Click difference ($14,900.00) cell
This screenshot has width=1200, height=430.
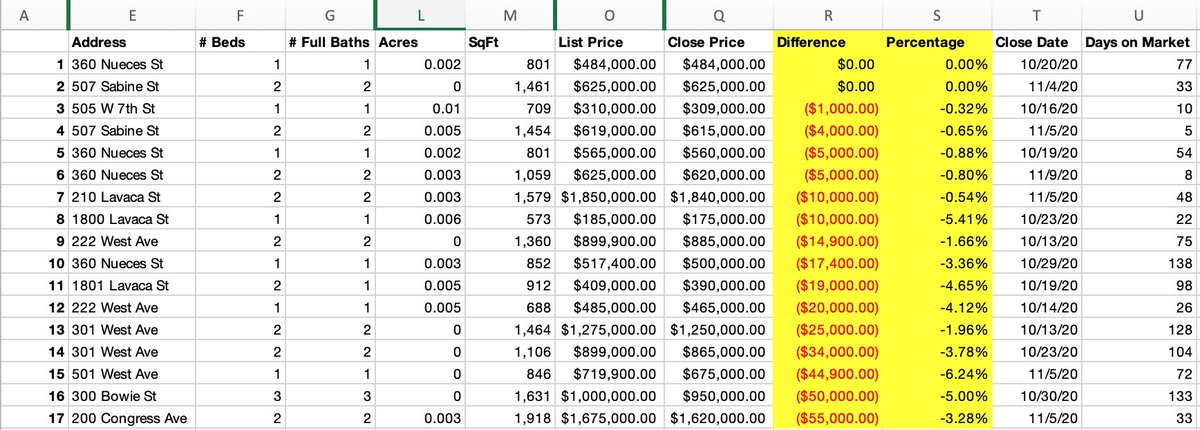827,240
